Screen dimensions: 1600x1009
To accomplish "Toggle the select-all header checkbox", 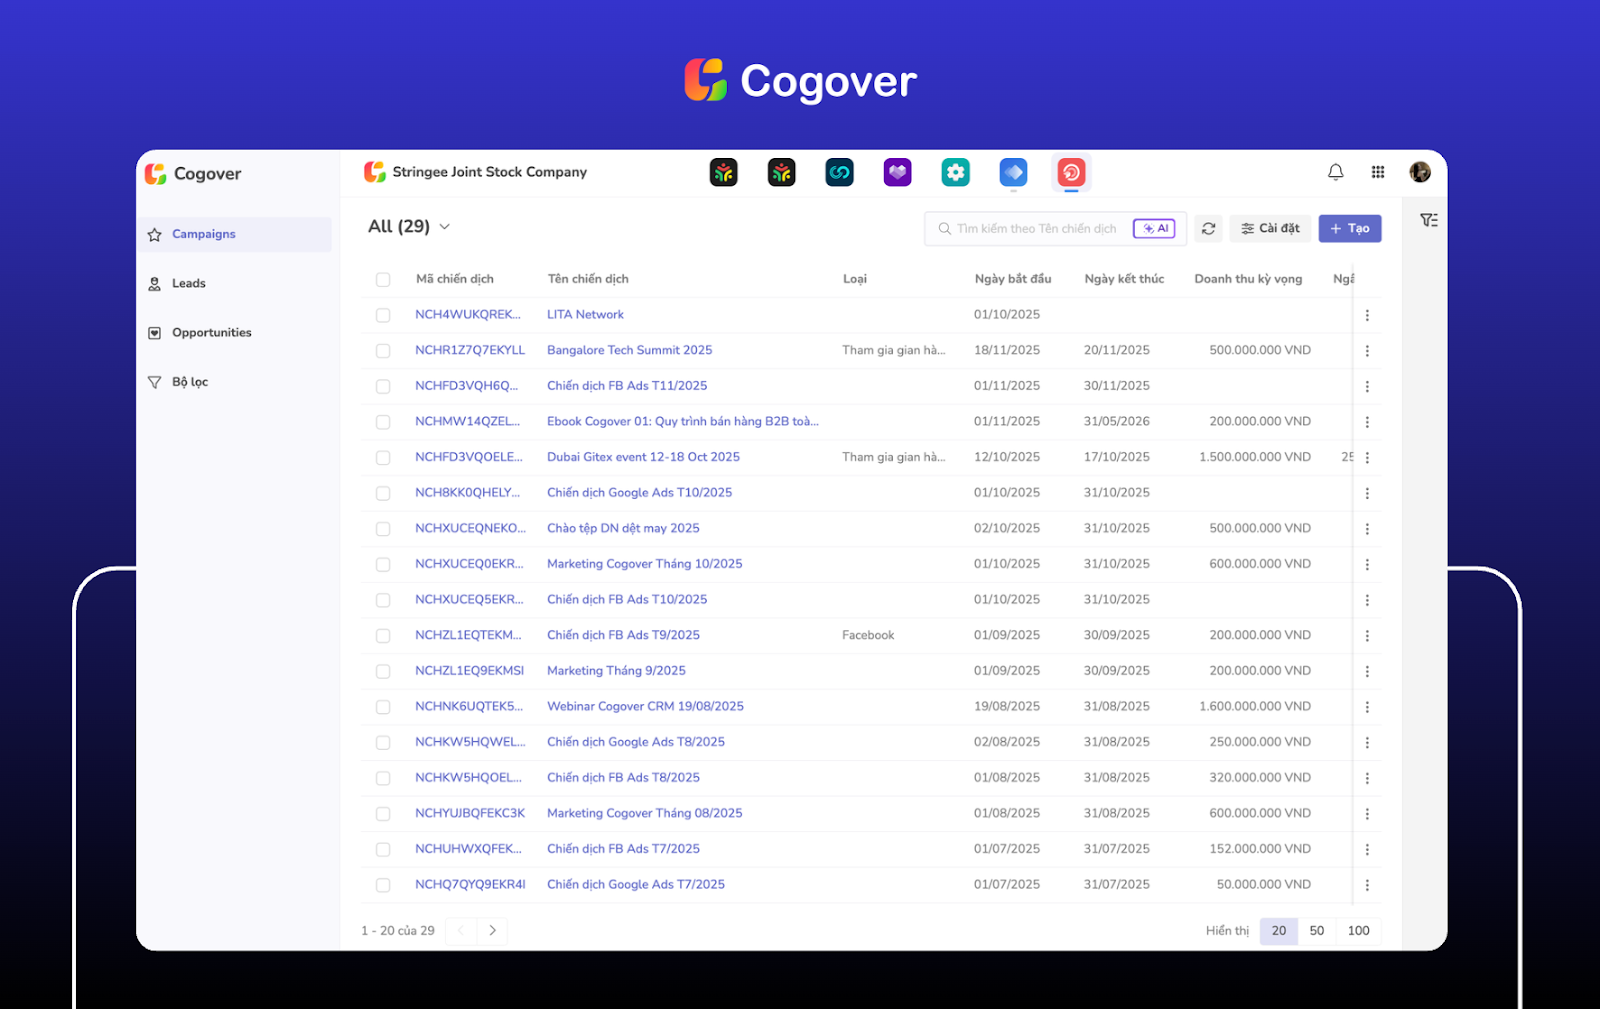I will click(x=383, y=280).
